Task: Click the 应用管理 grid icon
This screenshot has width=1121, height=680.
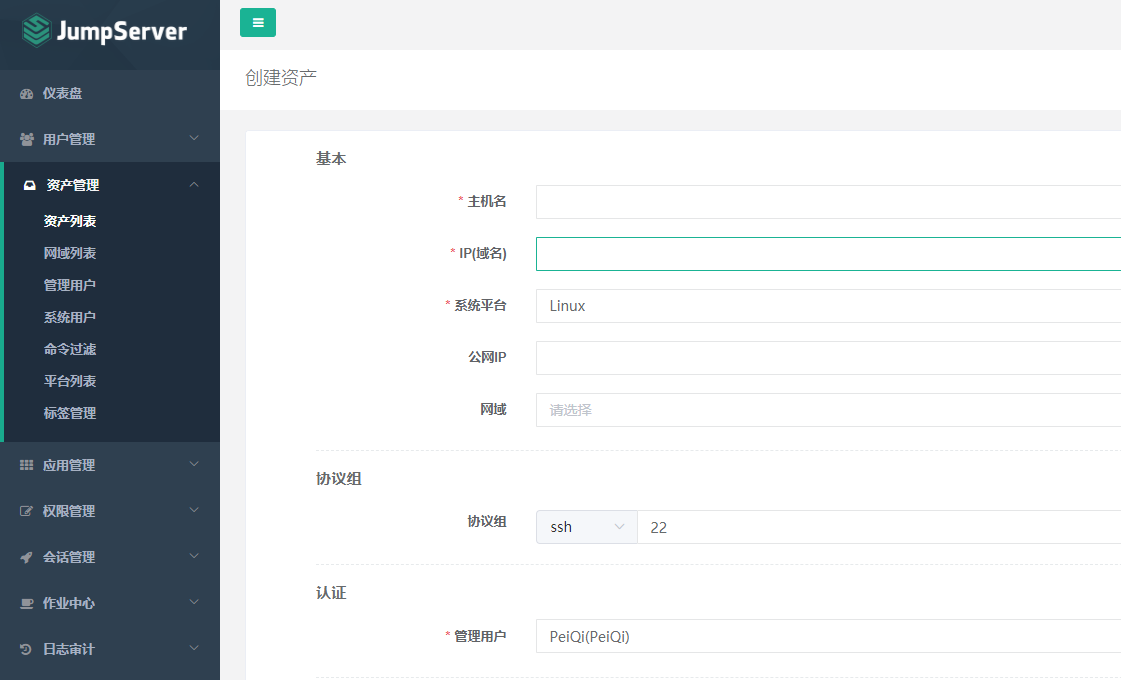Action: [27, 466]
